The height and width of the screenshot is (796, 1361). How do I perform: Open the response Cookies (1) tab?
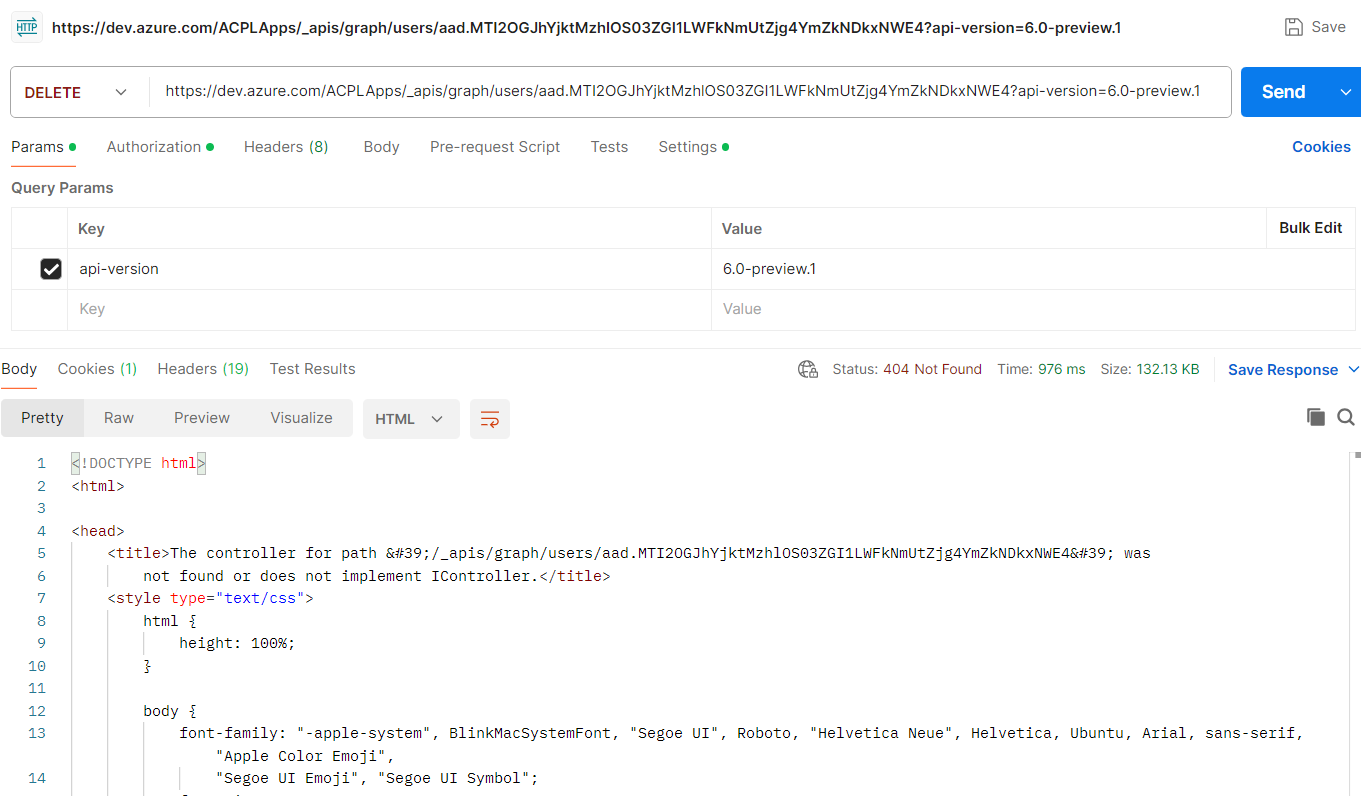click(97, 369)
